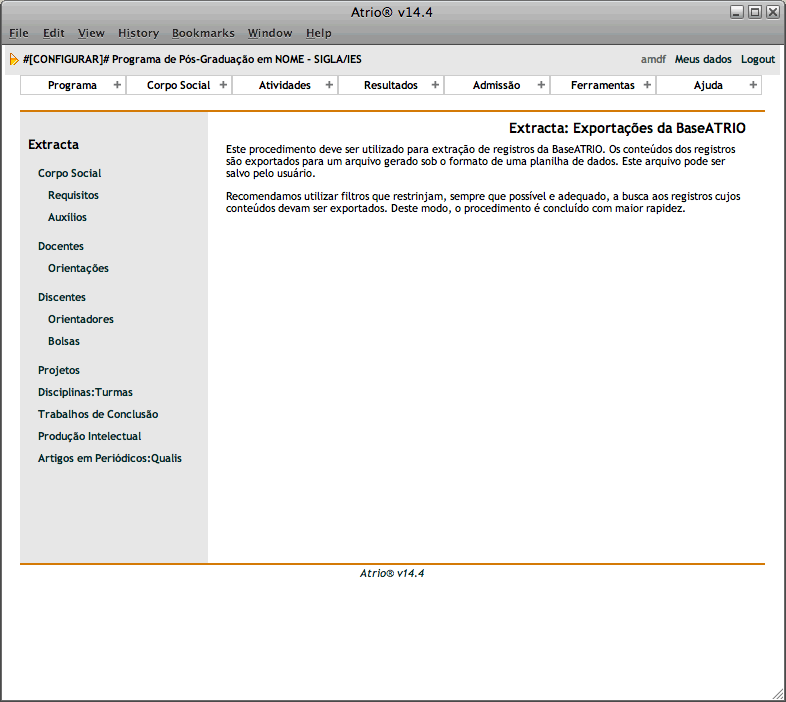Click the orange arrow icon before #[CONFIGURAR]#

tap(14, 59)
